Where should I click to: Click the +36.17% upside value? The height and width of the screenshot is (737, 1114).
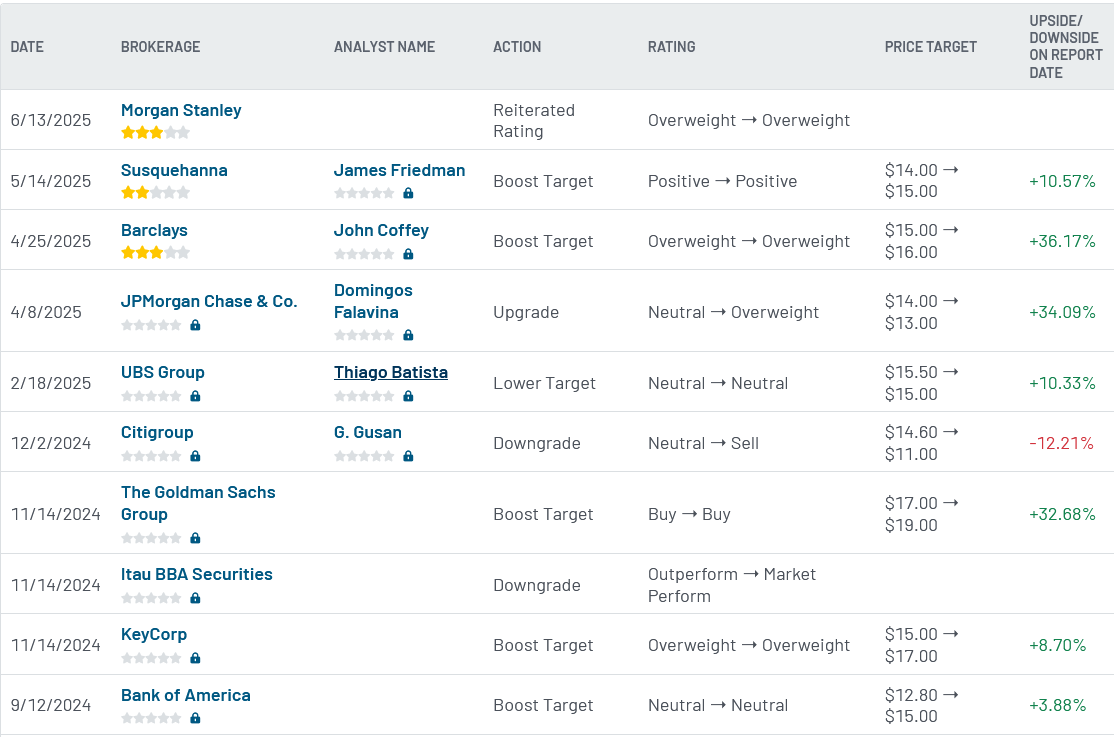pyautogui.click(x=1062, y=241)
